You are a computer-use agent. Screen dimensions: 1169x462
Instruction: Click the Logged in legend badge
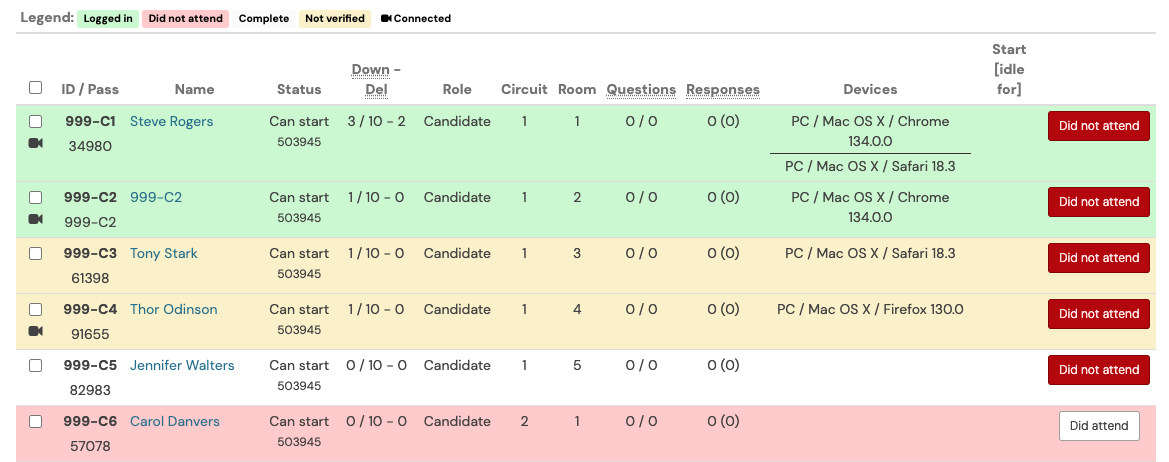click(x=108, y=19)
